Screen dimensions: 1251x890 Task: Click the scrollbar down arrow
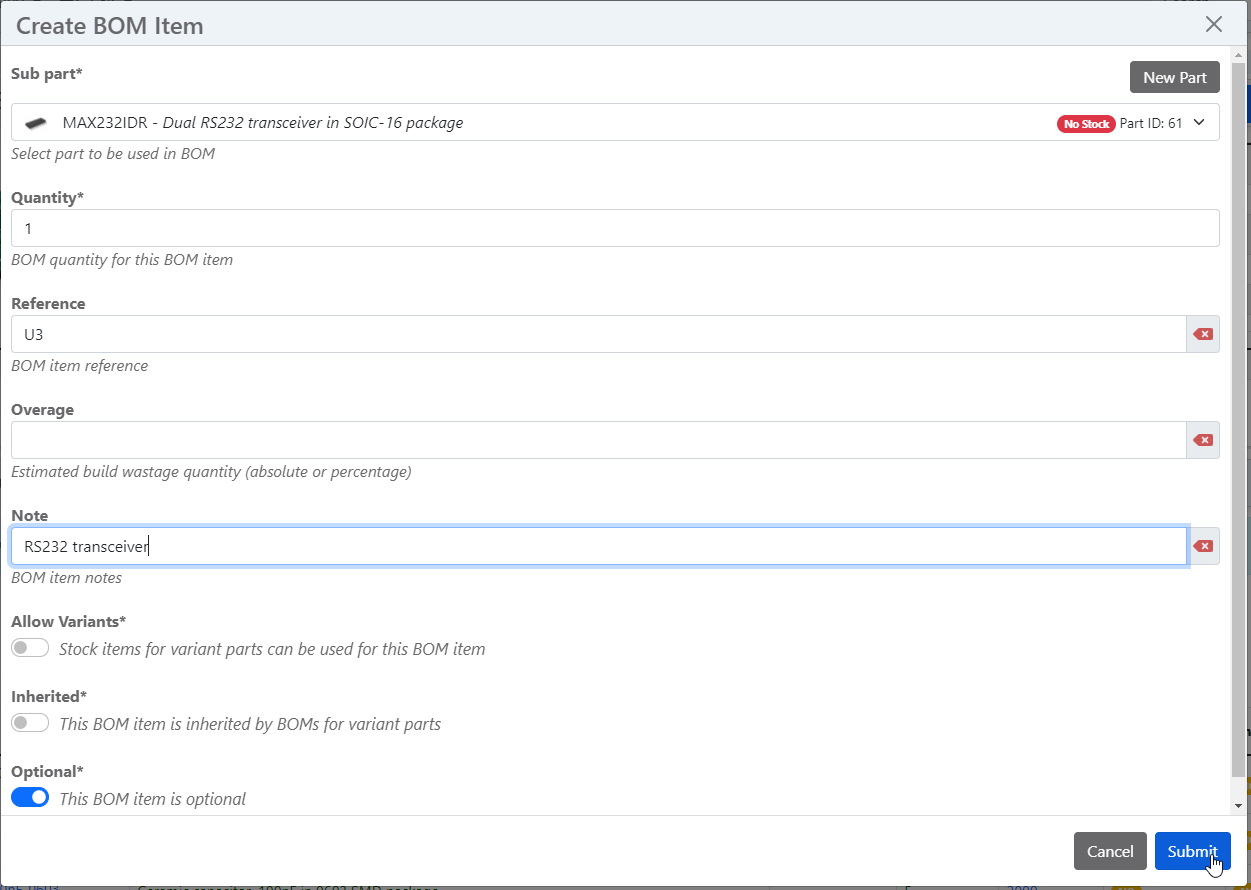point(1239,805)
